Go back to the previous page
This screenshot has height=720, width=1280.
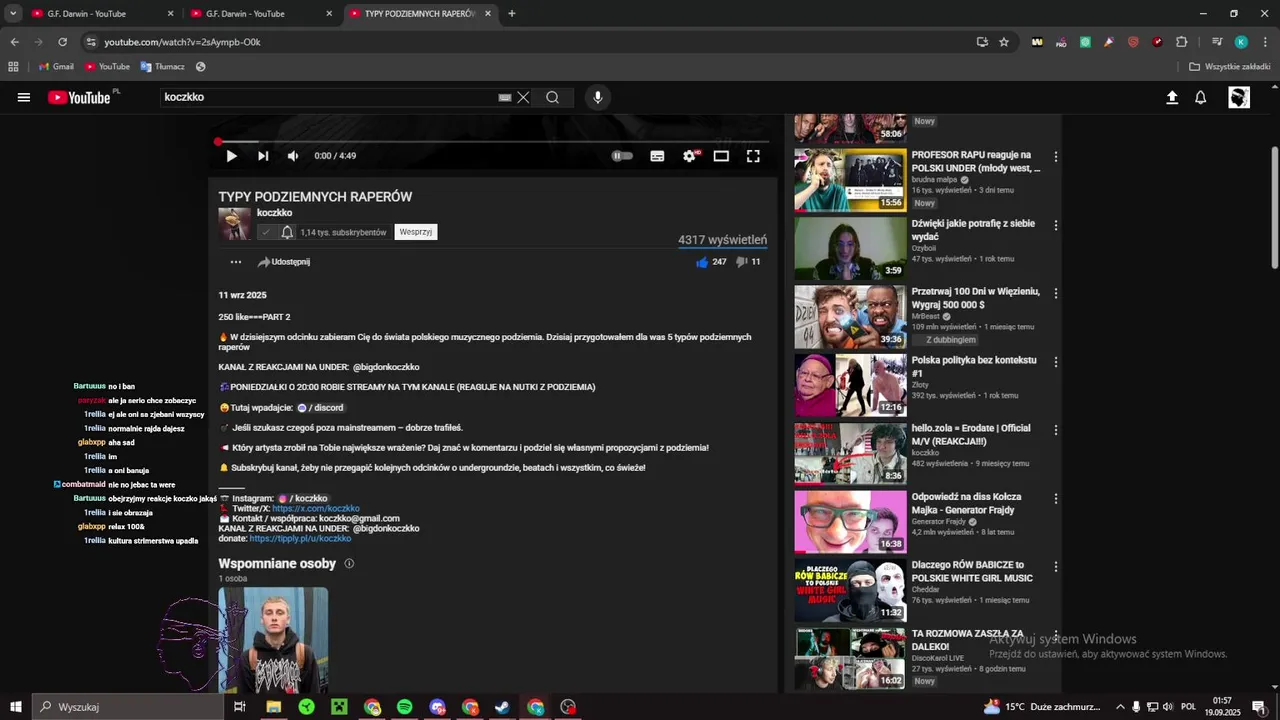tap(14, 42)
